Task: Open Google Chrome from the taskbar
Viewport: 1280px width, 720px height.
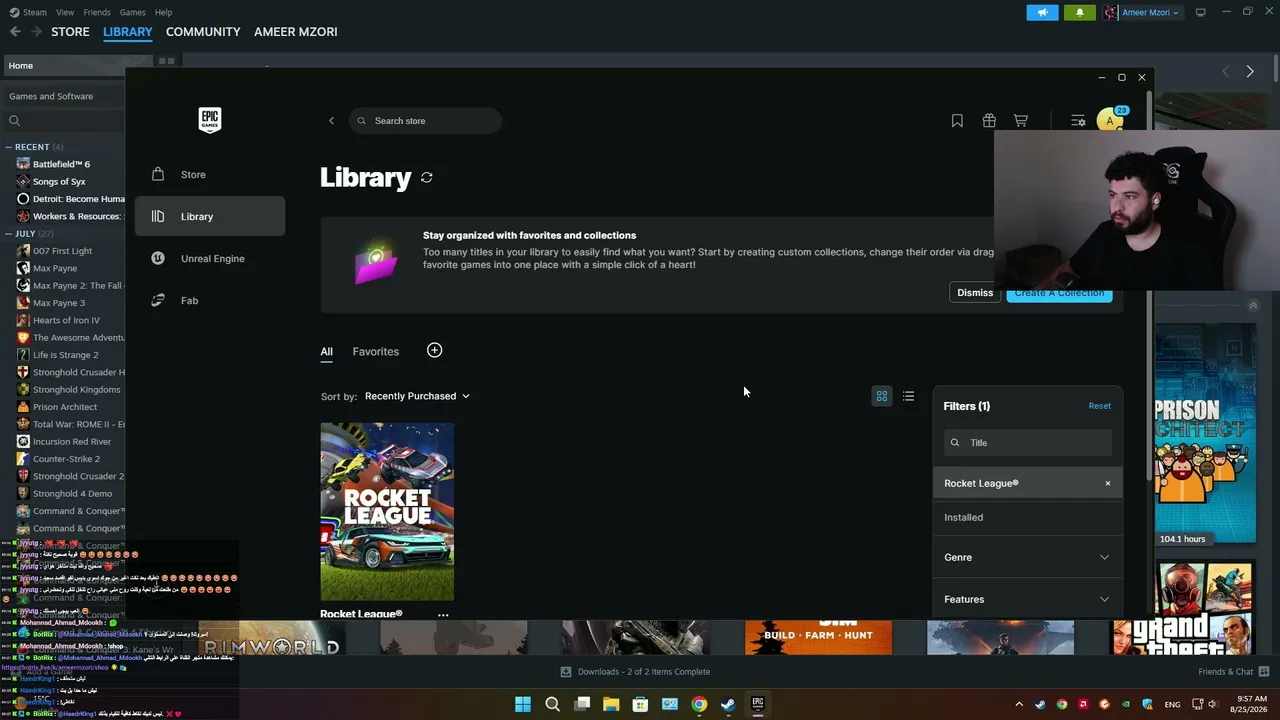Action: pyautogui.click(x=699, y=704)
